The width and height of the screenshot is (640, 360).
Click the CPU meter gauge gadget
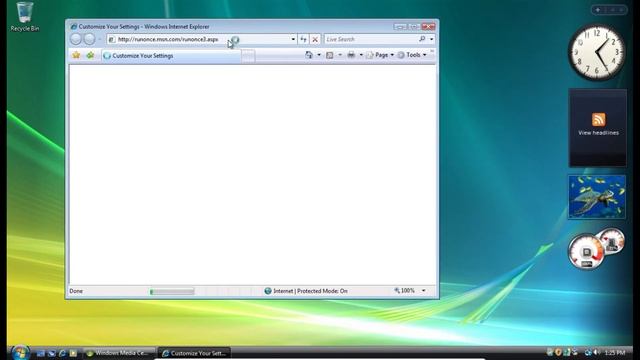pos(587,251)
